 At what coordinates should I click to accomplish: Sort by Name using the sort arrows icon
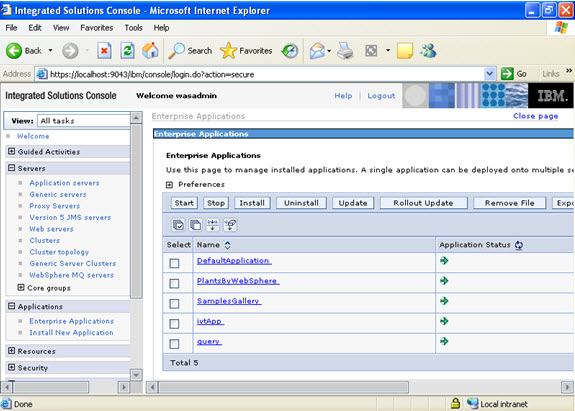click(x=228, y=245)
